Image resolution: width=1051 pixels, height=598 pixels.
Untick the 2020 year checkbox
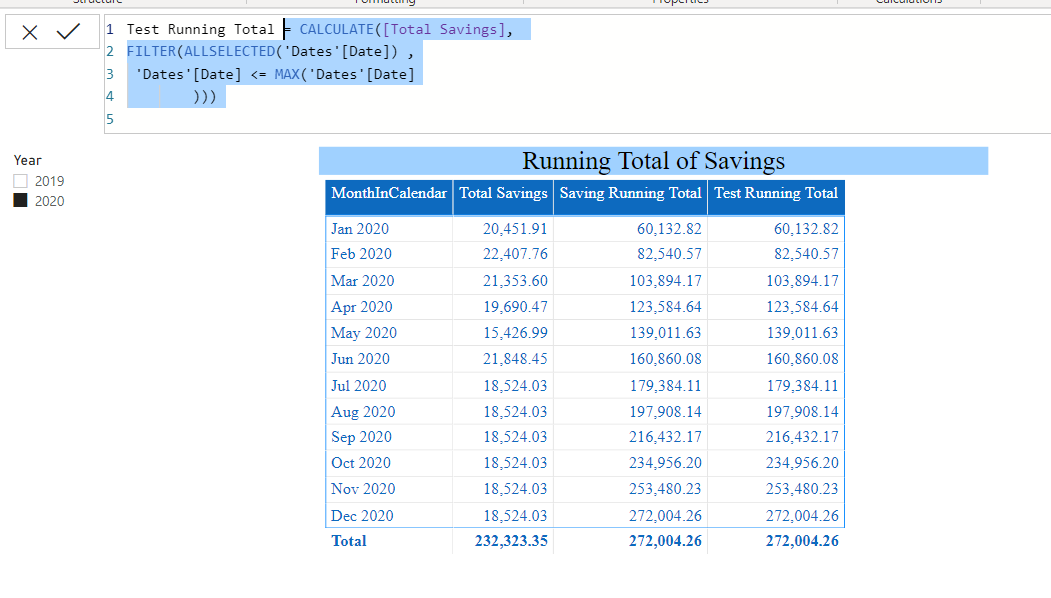21,200
